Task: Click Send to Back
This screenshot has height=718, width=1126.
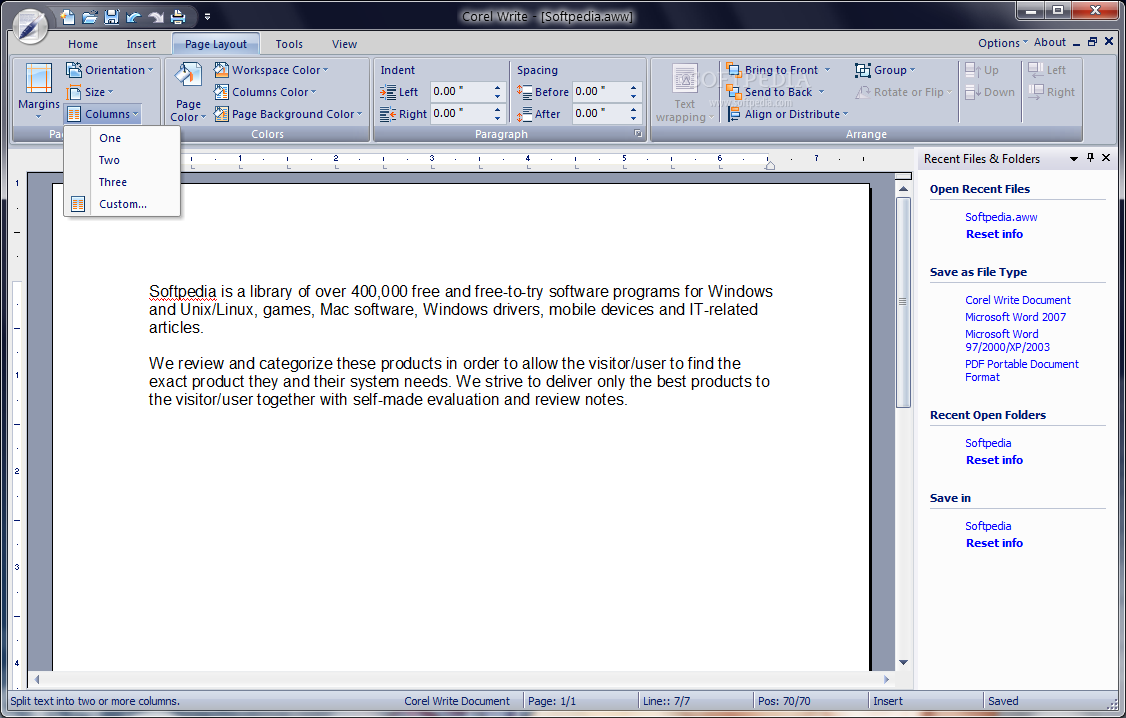Action: (770, 92)
